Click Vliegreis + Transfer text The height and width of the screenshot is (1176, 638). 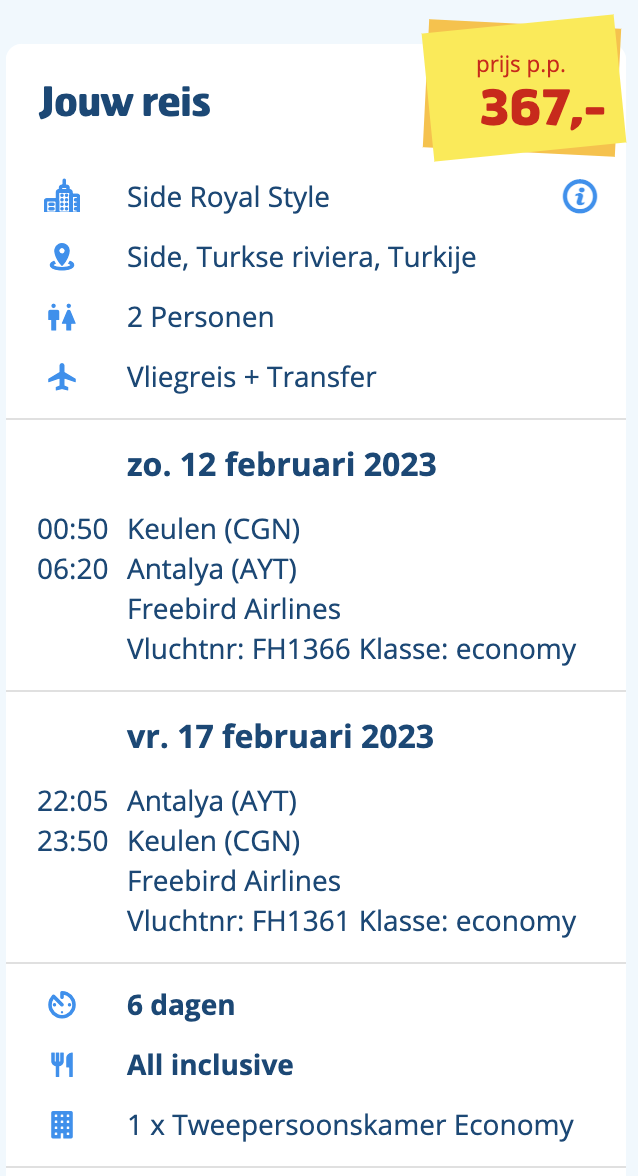(251, 377)
